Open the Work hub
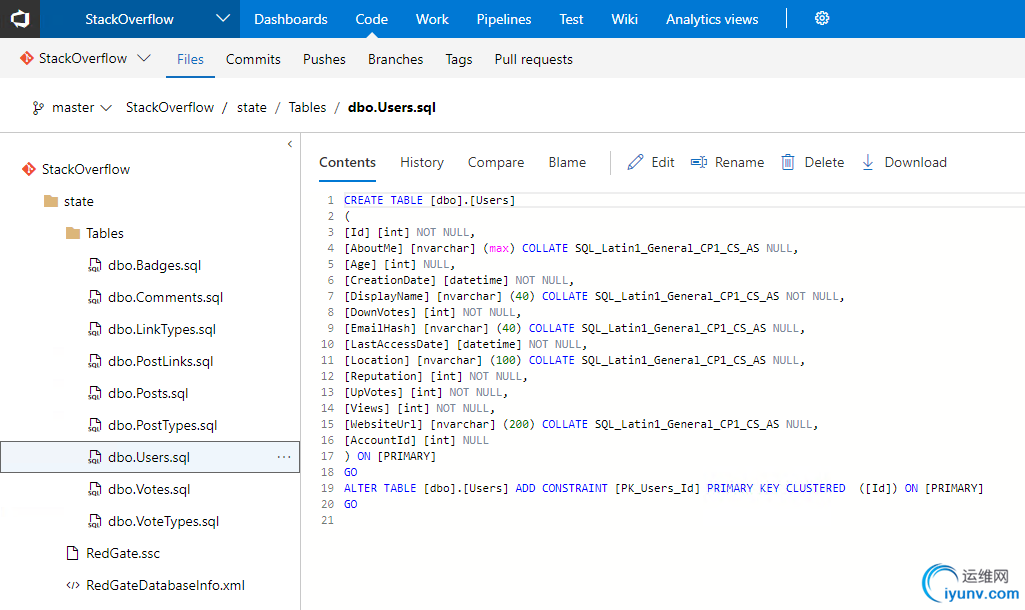The height and width of the screenshot is (610, 1025). (x=432, y=19)
